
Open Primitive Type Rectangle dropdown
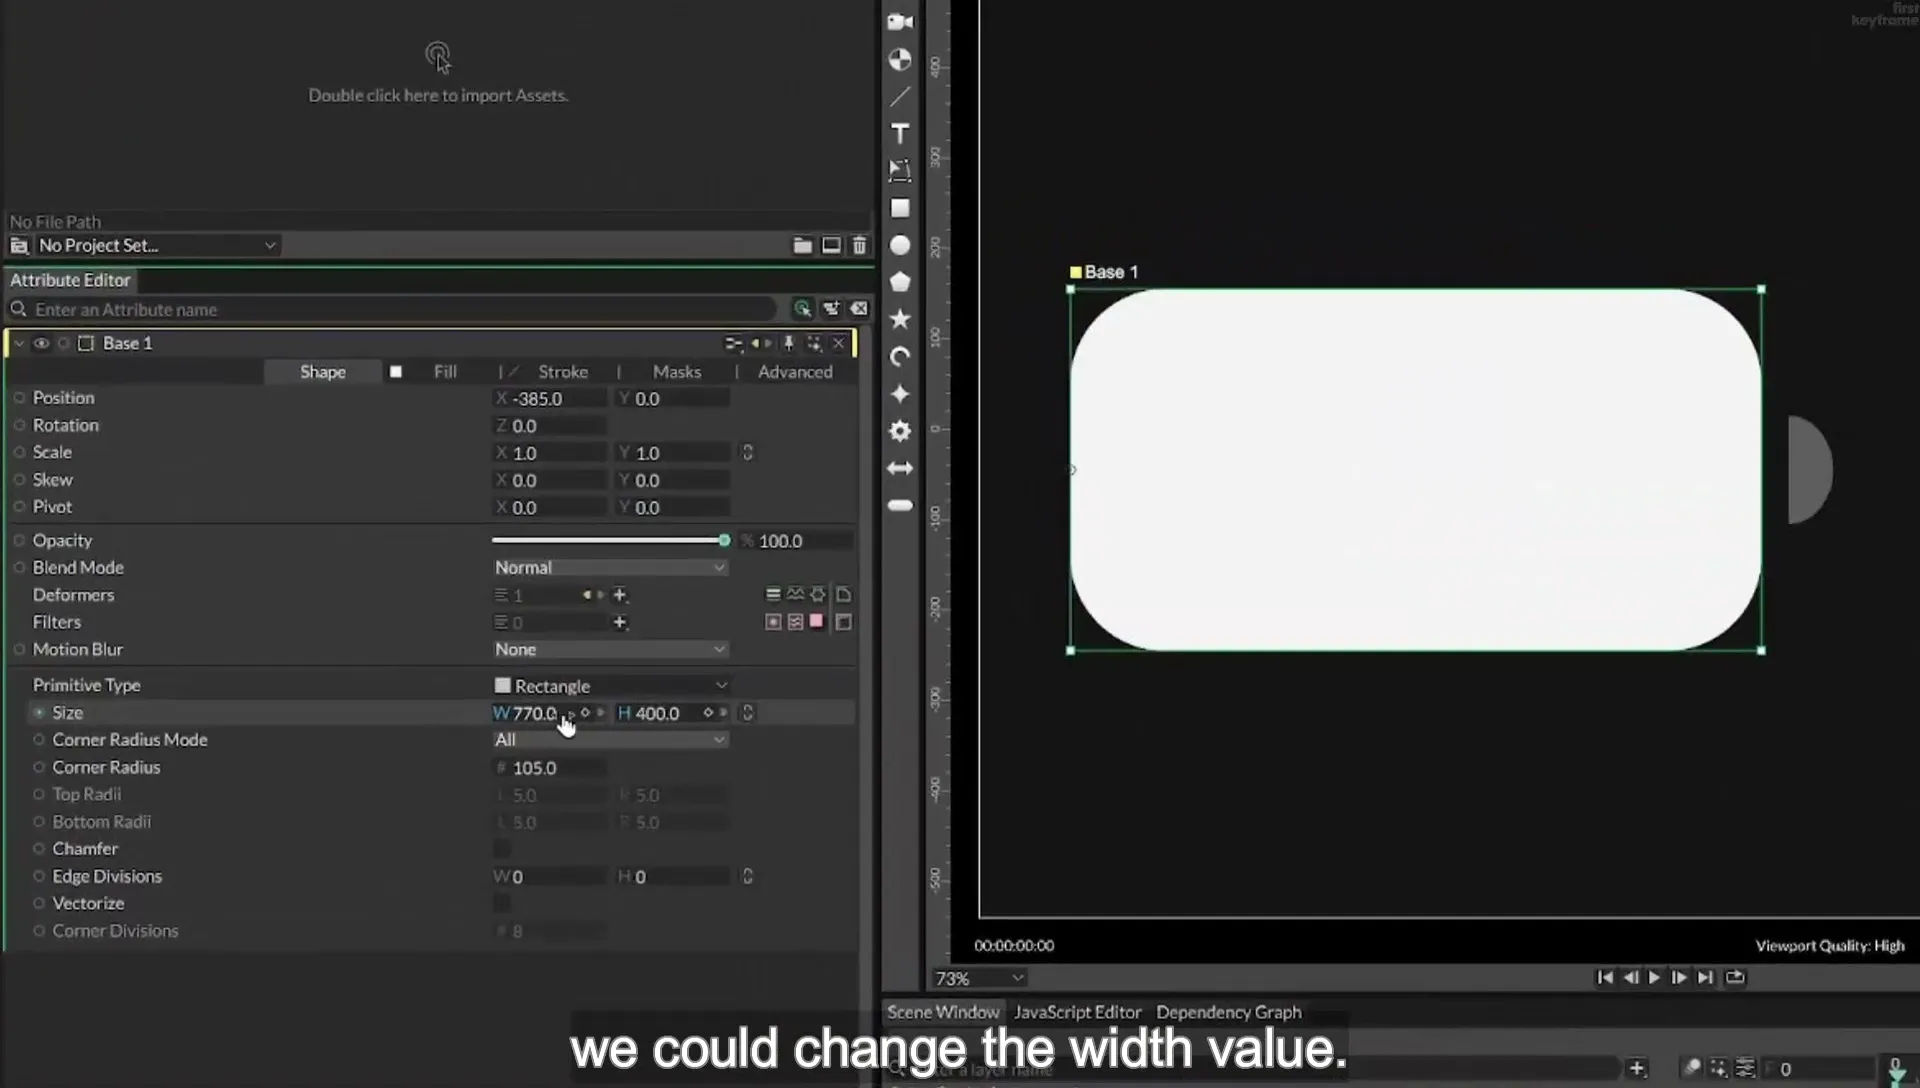pyautogui.click(x=610, y=686)
